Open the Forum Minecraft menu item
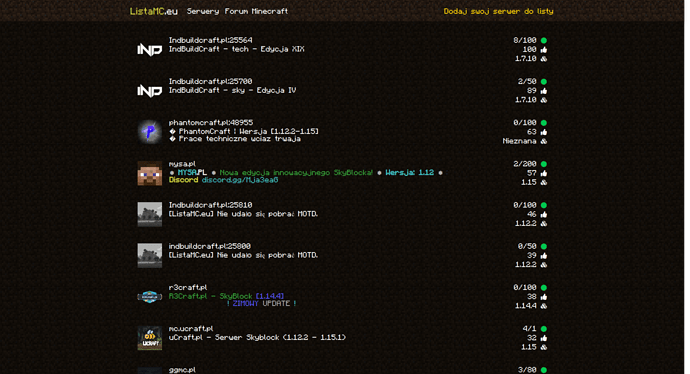This screenshot has height=374, width=690. [x=256, y=11]
